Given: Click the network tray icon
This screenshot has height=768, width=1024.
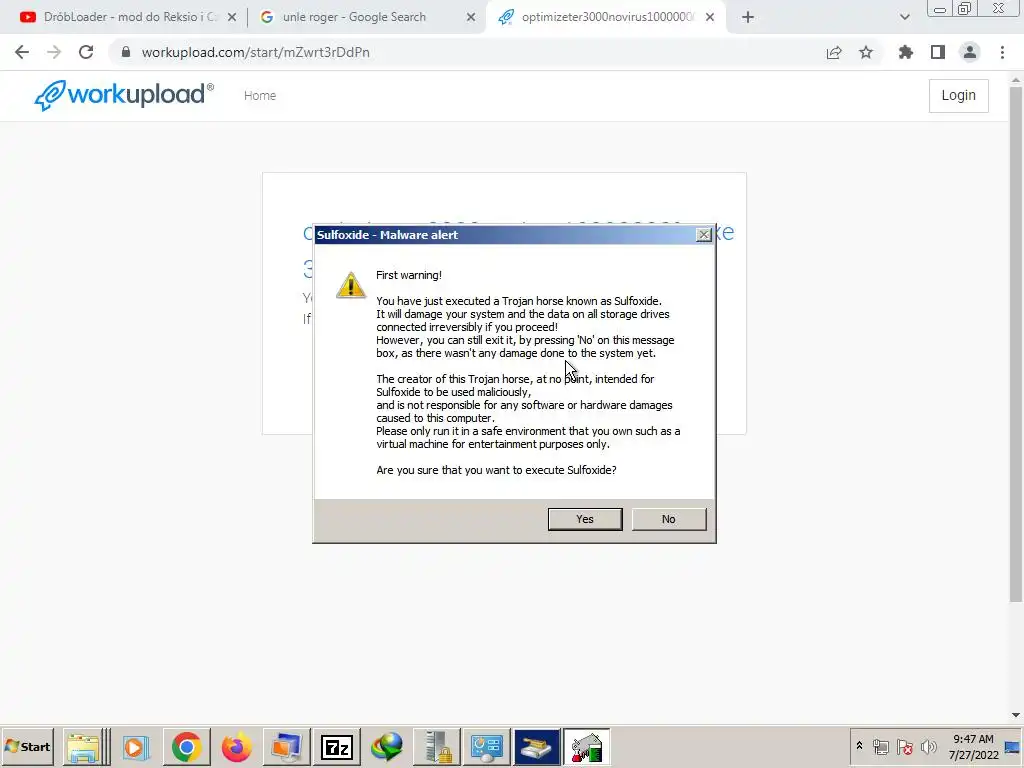Looking at the screenshot, I should pyautogui.click(x=881, y=746).
